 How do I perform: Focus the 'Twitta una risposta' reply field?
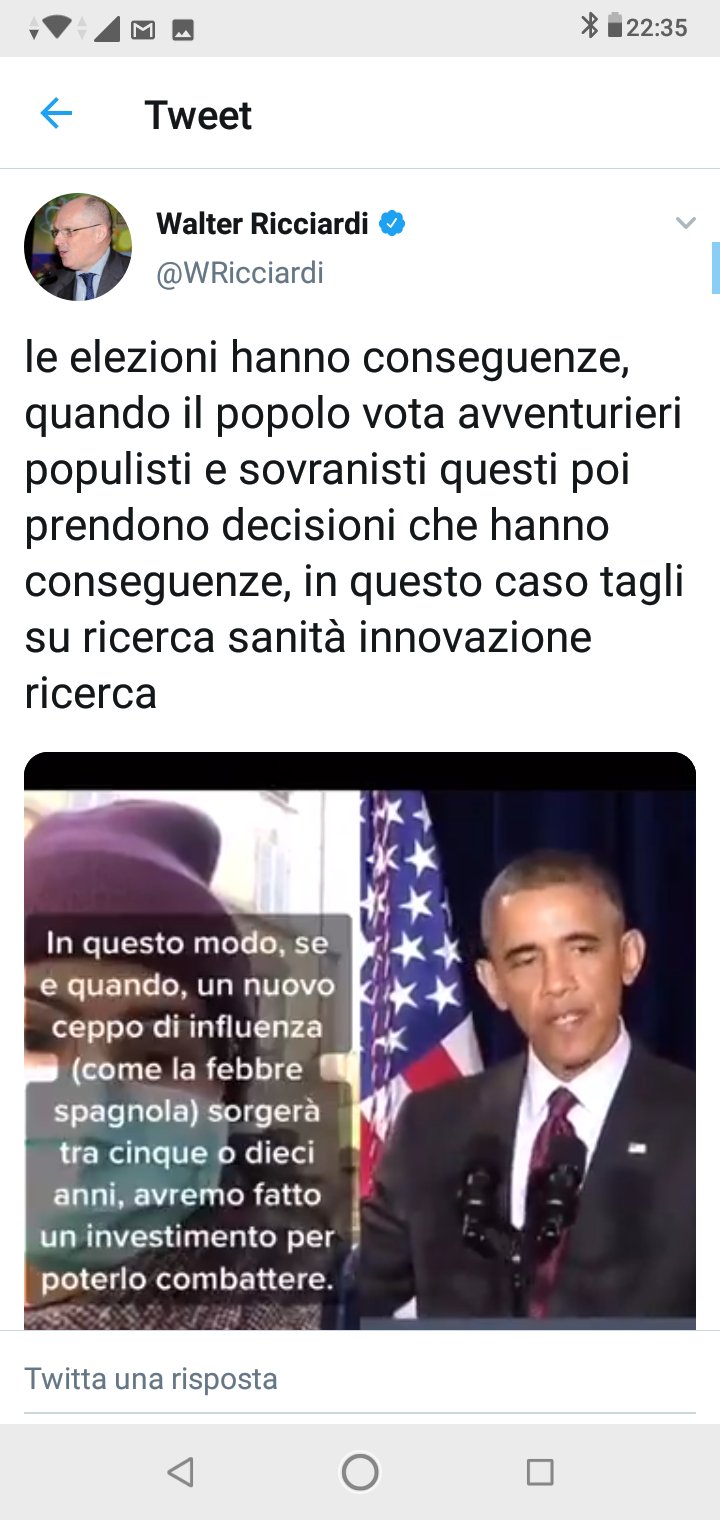coord(360,1379)
